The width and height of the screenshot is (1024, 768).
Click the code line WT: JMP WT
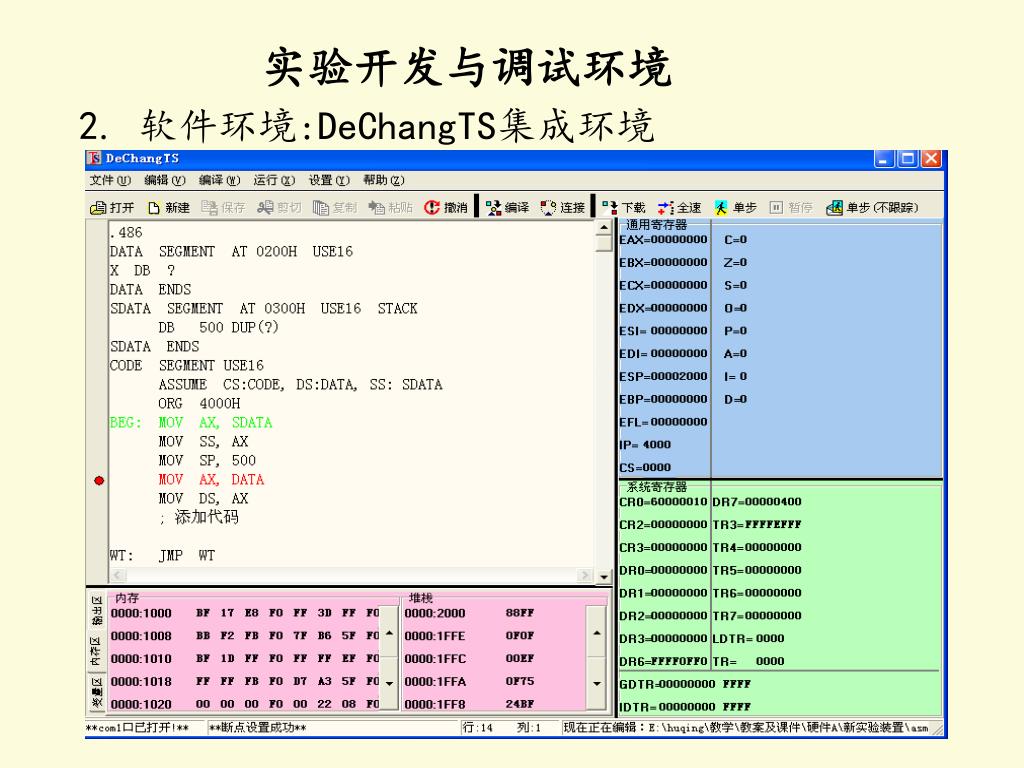pos(162,556)
